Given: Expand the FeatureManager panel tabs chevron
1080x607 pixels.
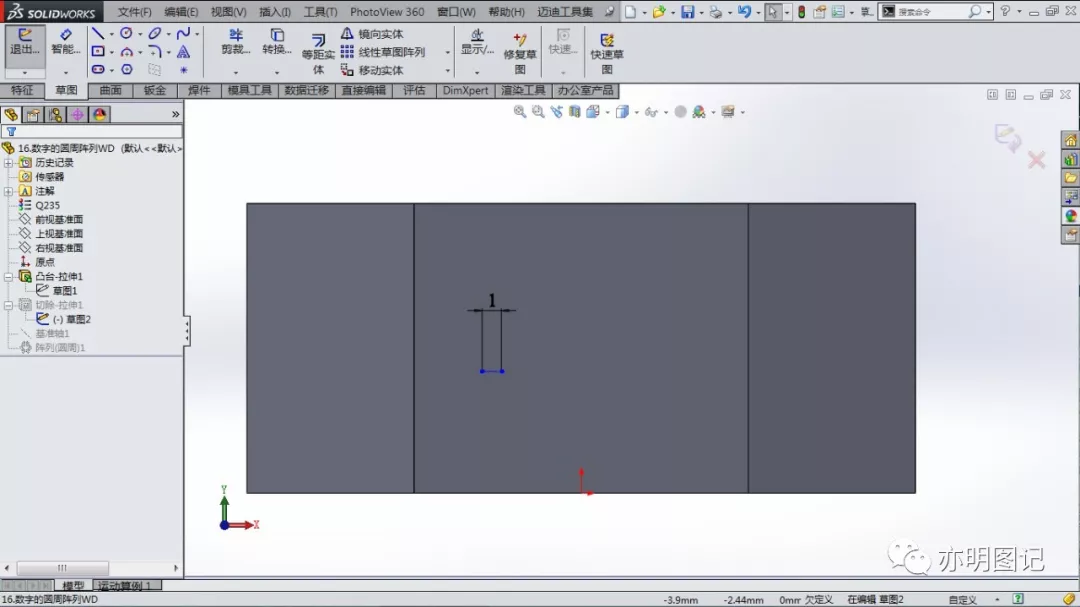Looking at the screenshot, I should pyautogui.click(x=176, y=114).
